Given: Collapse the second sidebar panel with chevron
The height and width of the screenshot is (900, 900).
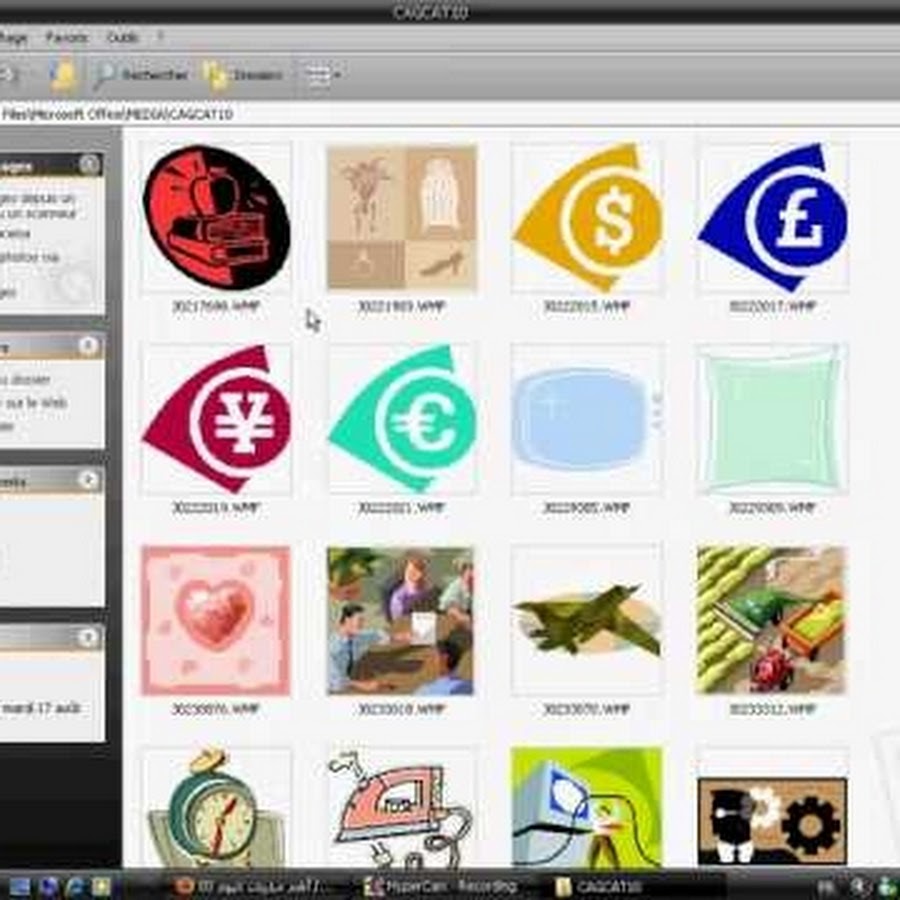Looking at the screenshot, I should (89, 346).
